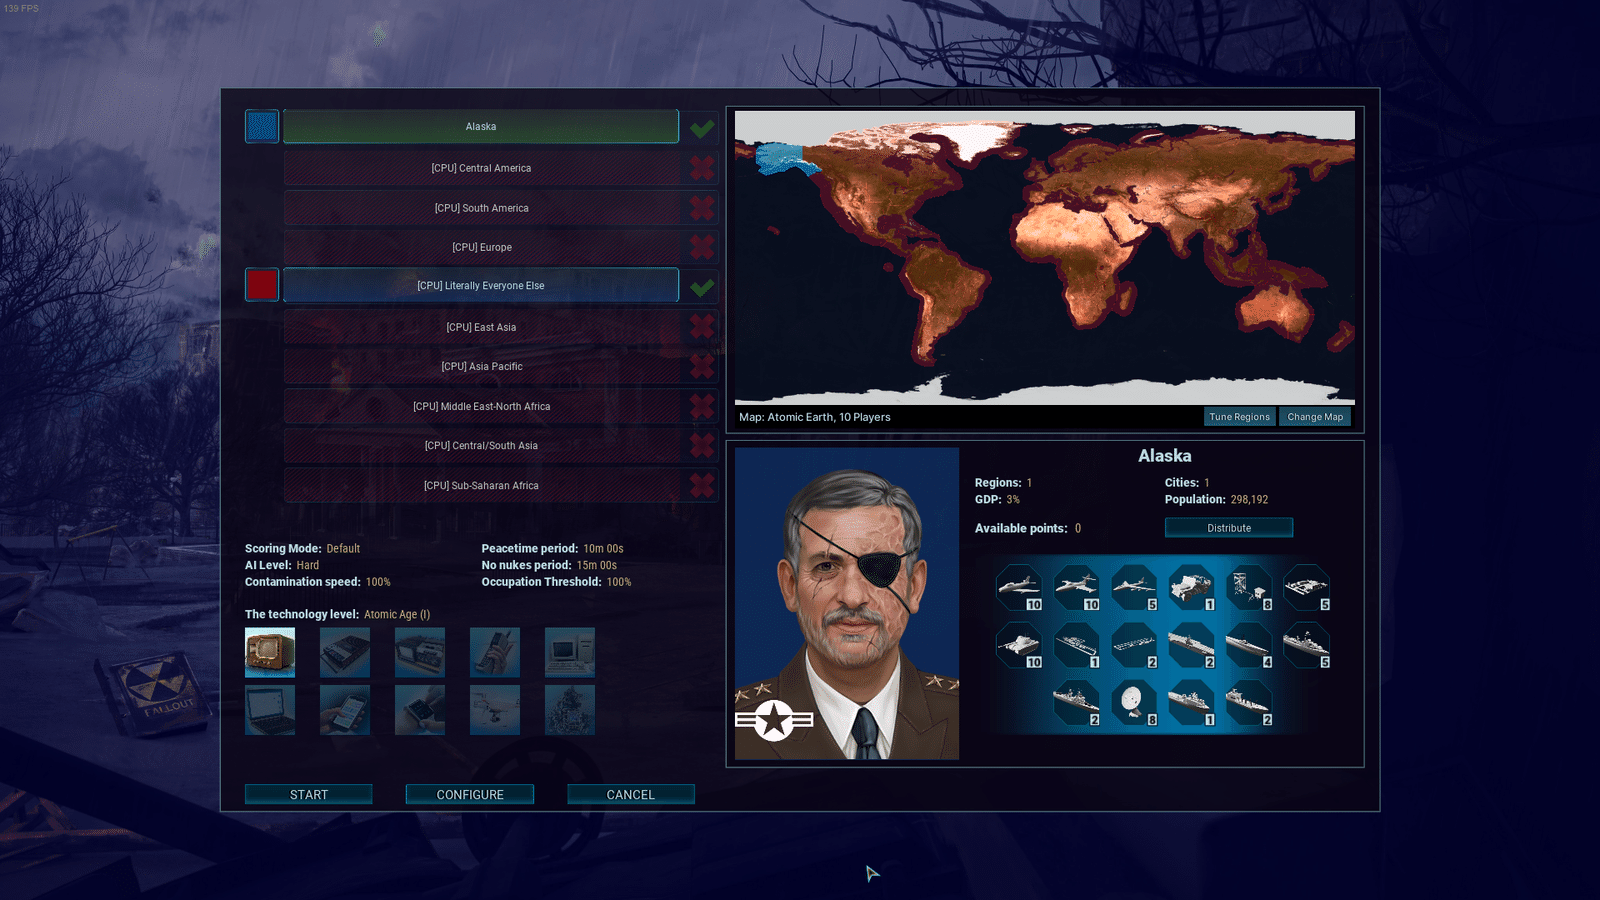Screen dimensions: 1600x900
Task: Click the airbase structure icon with count 5
Action: [1307, 588]
